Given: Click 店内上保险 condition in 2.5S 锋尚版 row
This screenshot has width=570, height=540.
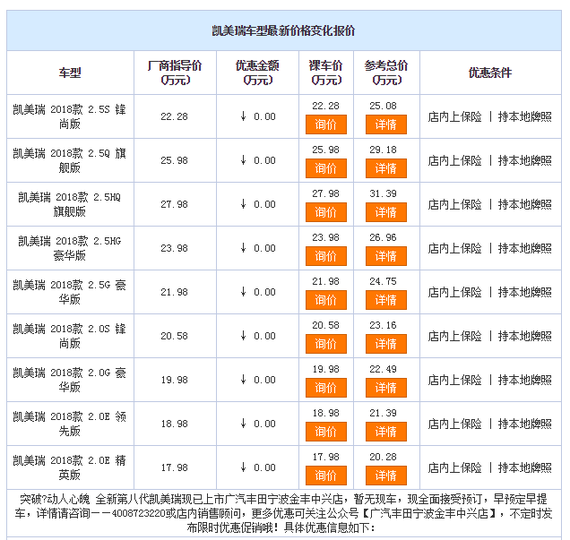Looking at the screenshot, I should 454,117.
